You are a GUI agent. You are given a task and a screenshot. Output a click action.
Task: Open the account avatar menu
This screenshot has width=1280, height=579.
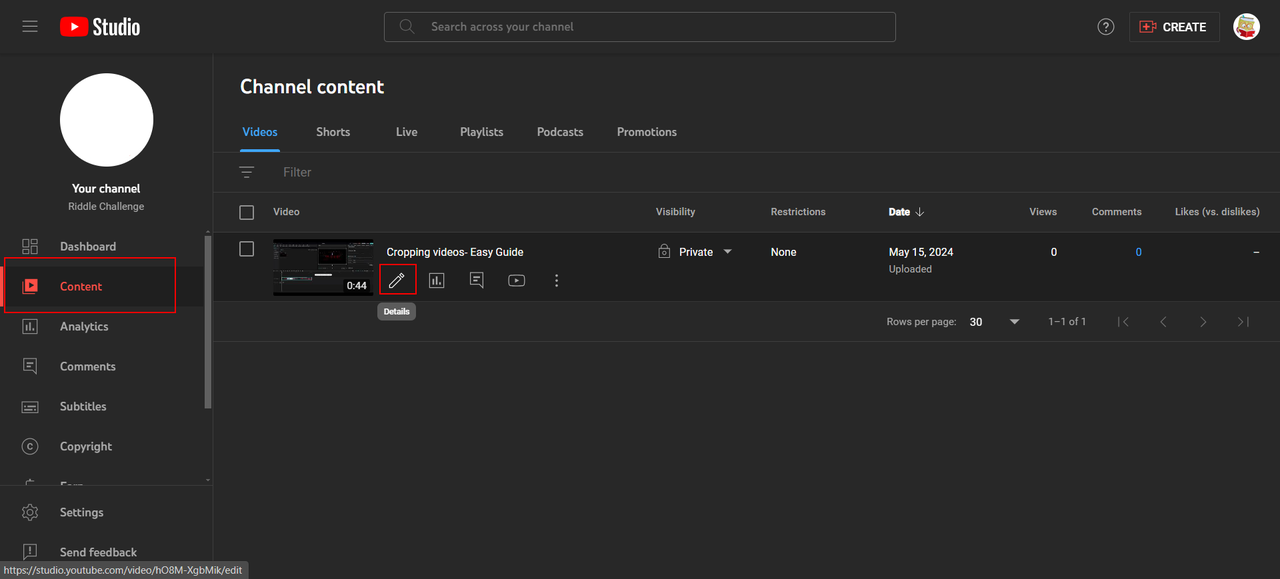pos(1246,27)
